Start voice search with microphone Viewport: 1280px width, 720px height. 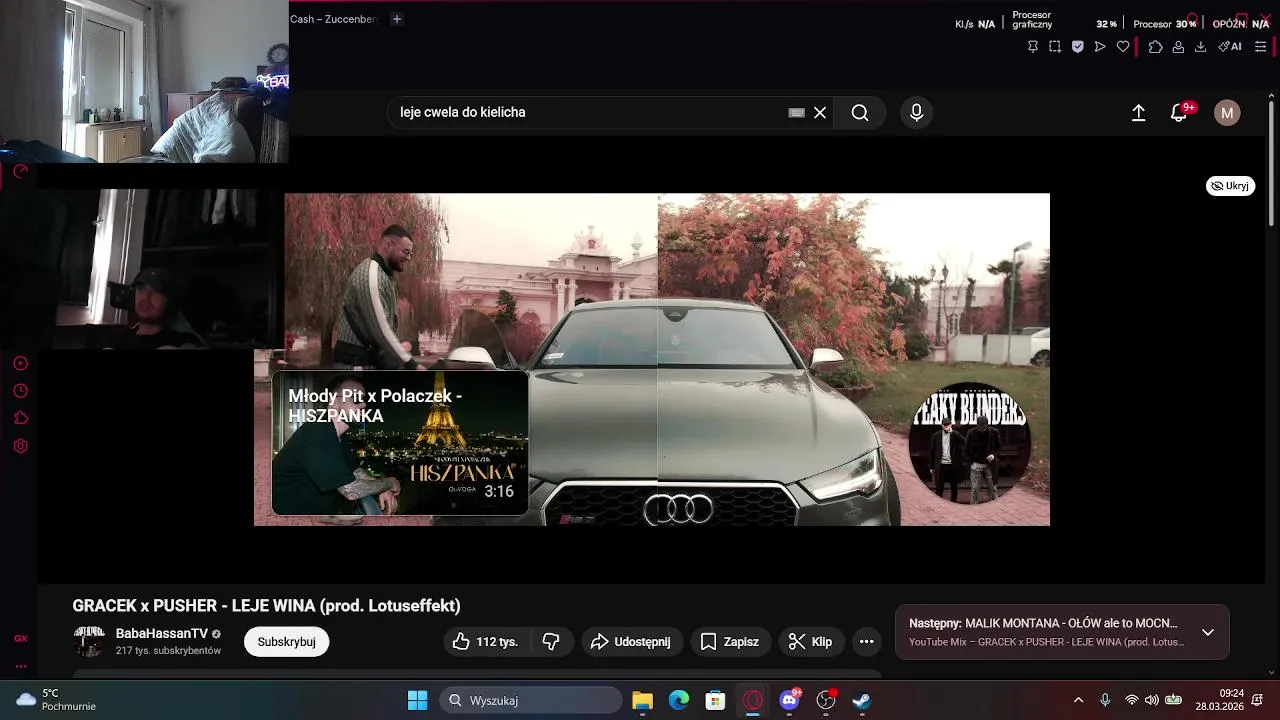pyautogui.click(x=916, y=113)
